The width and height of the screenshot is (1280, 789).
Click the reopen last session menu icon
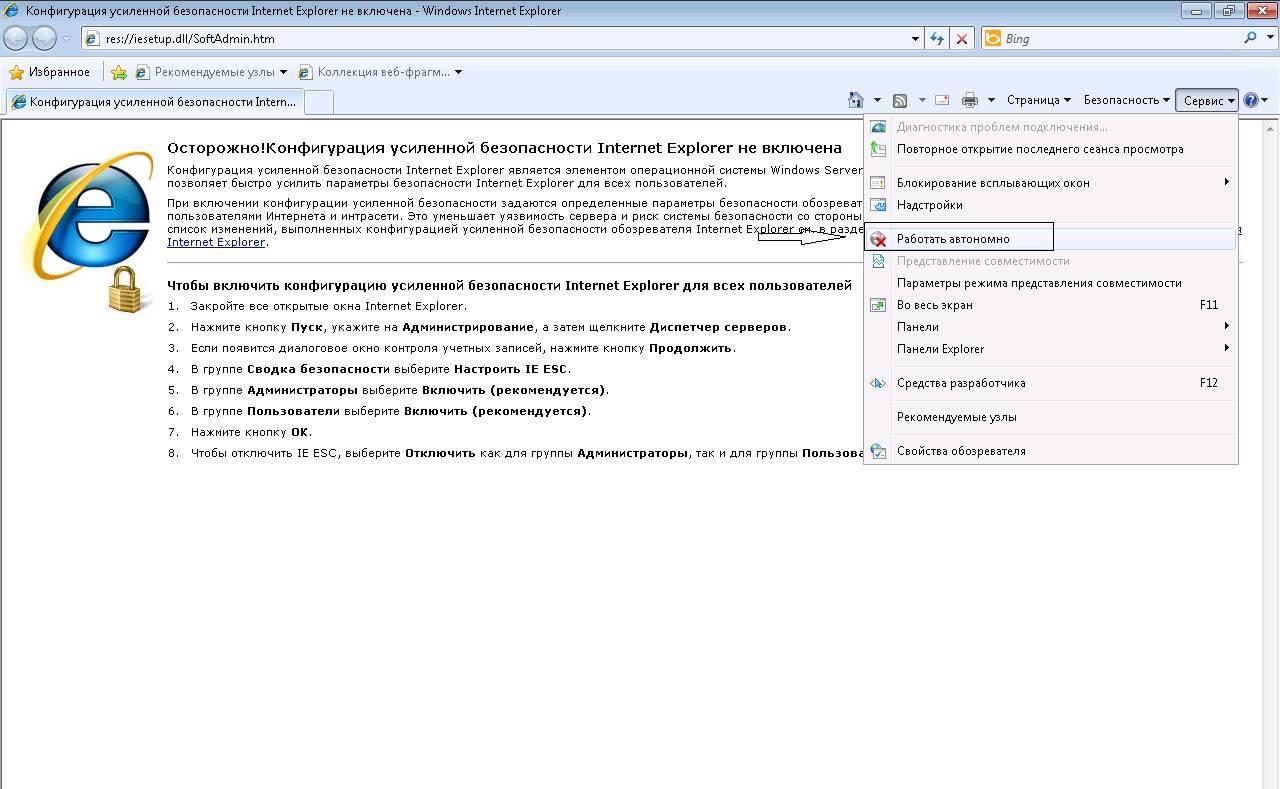point(878,149)
